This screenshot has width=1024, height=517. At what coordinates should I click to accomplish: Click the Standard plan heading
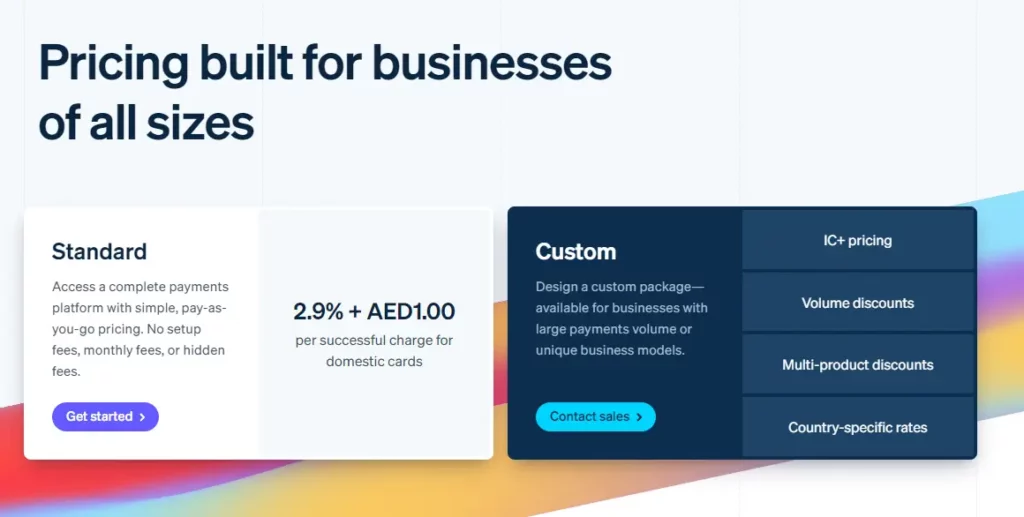(99, 251)
